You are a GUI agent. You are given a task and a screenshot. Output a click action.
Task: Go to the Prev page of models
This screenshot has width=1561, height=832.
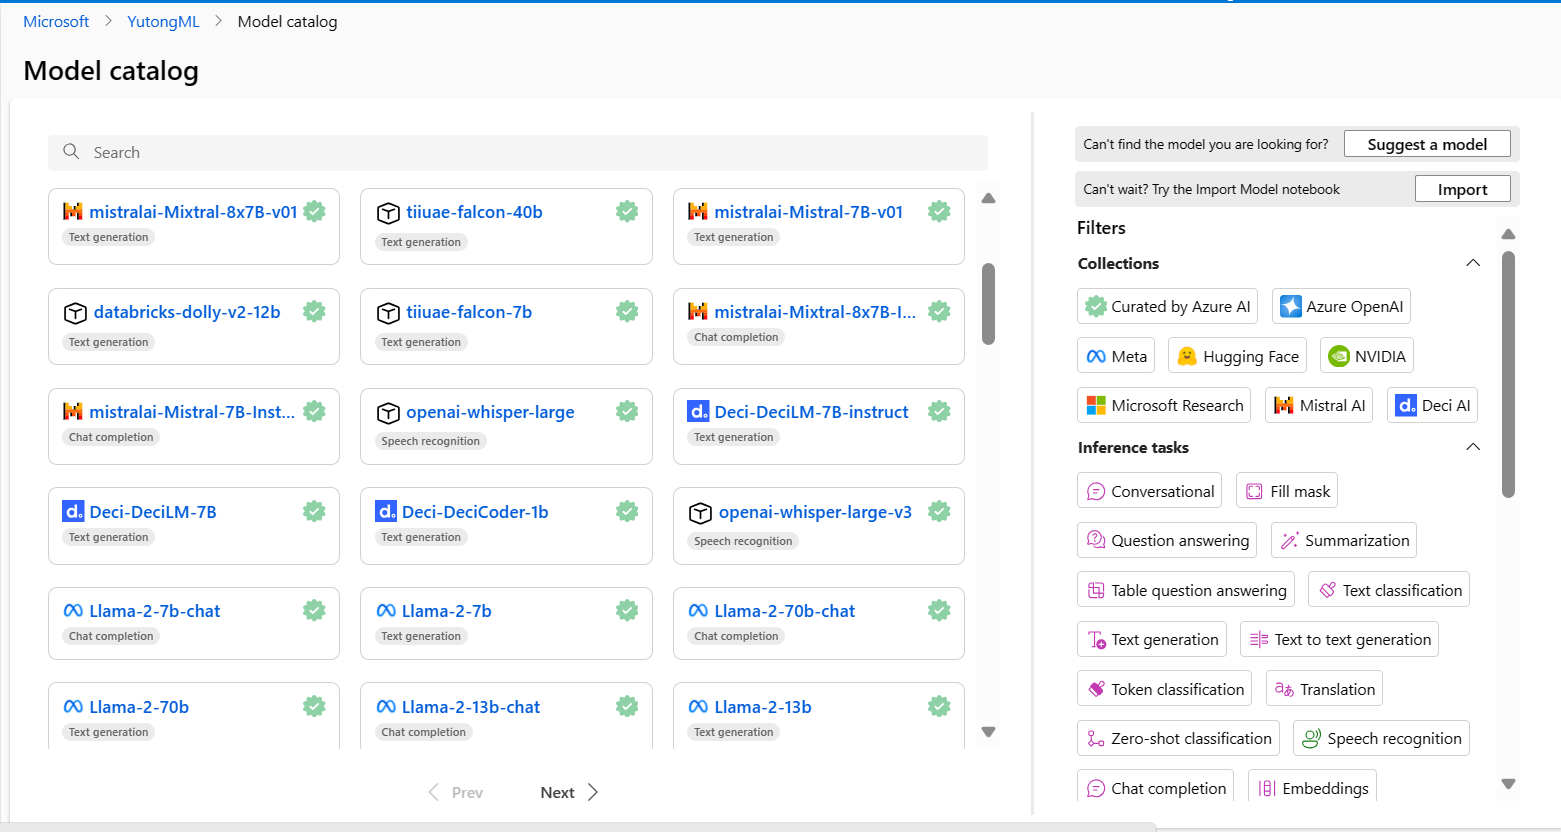click(x=456, y=792)
